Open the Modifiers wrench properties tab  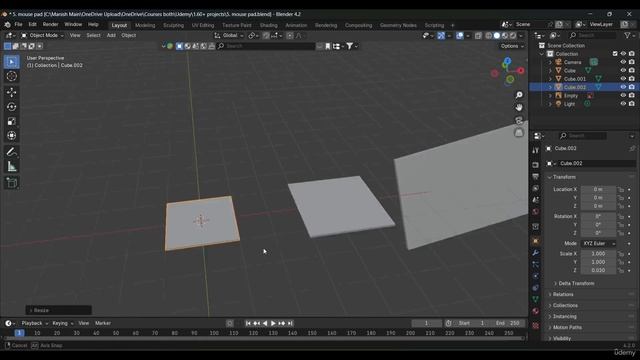(x=536, y=253)
